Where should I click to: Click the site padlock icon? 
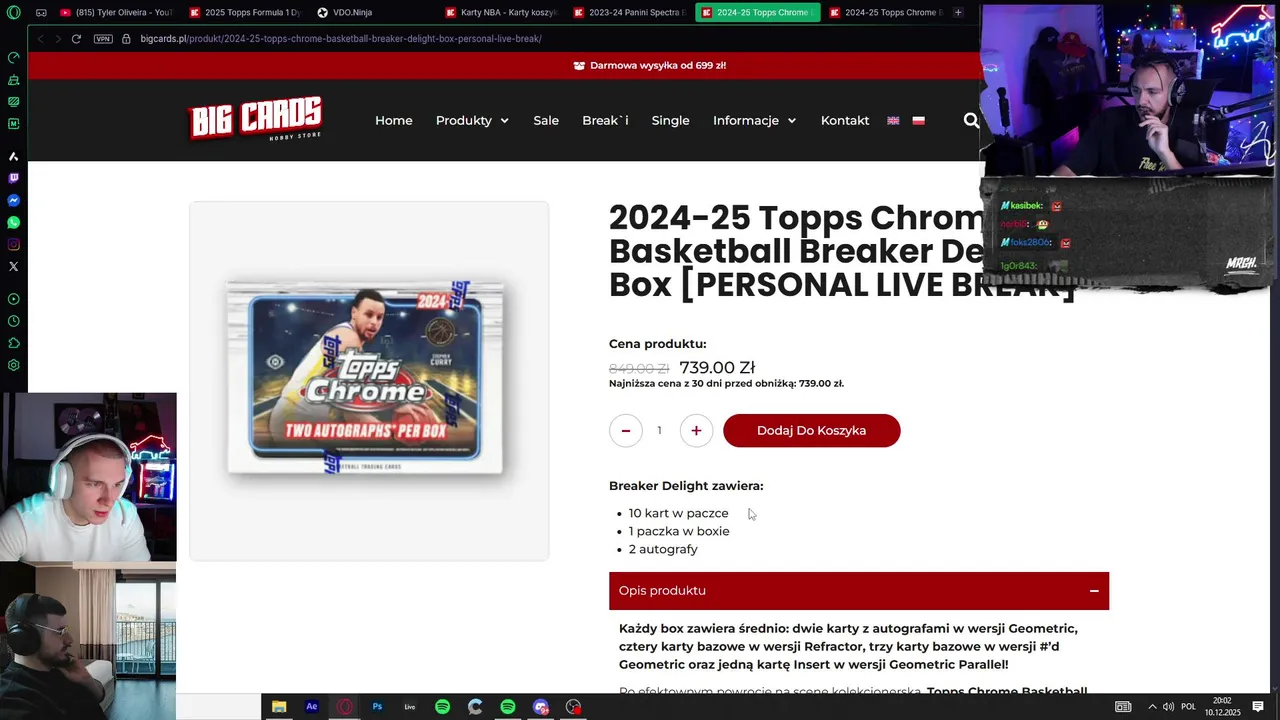[126, 39]
